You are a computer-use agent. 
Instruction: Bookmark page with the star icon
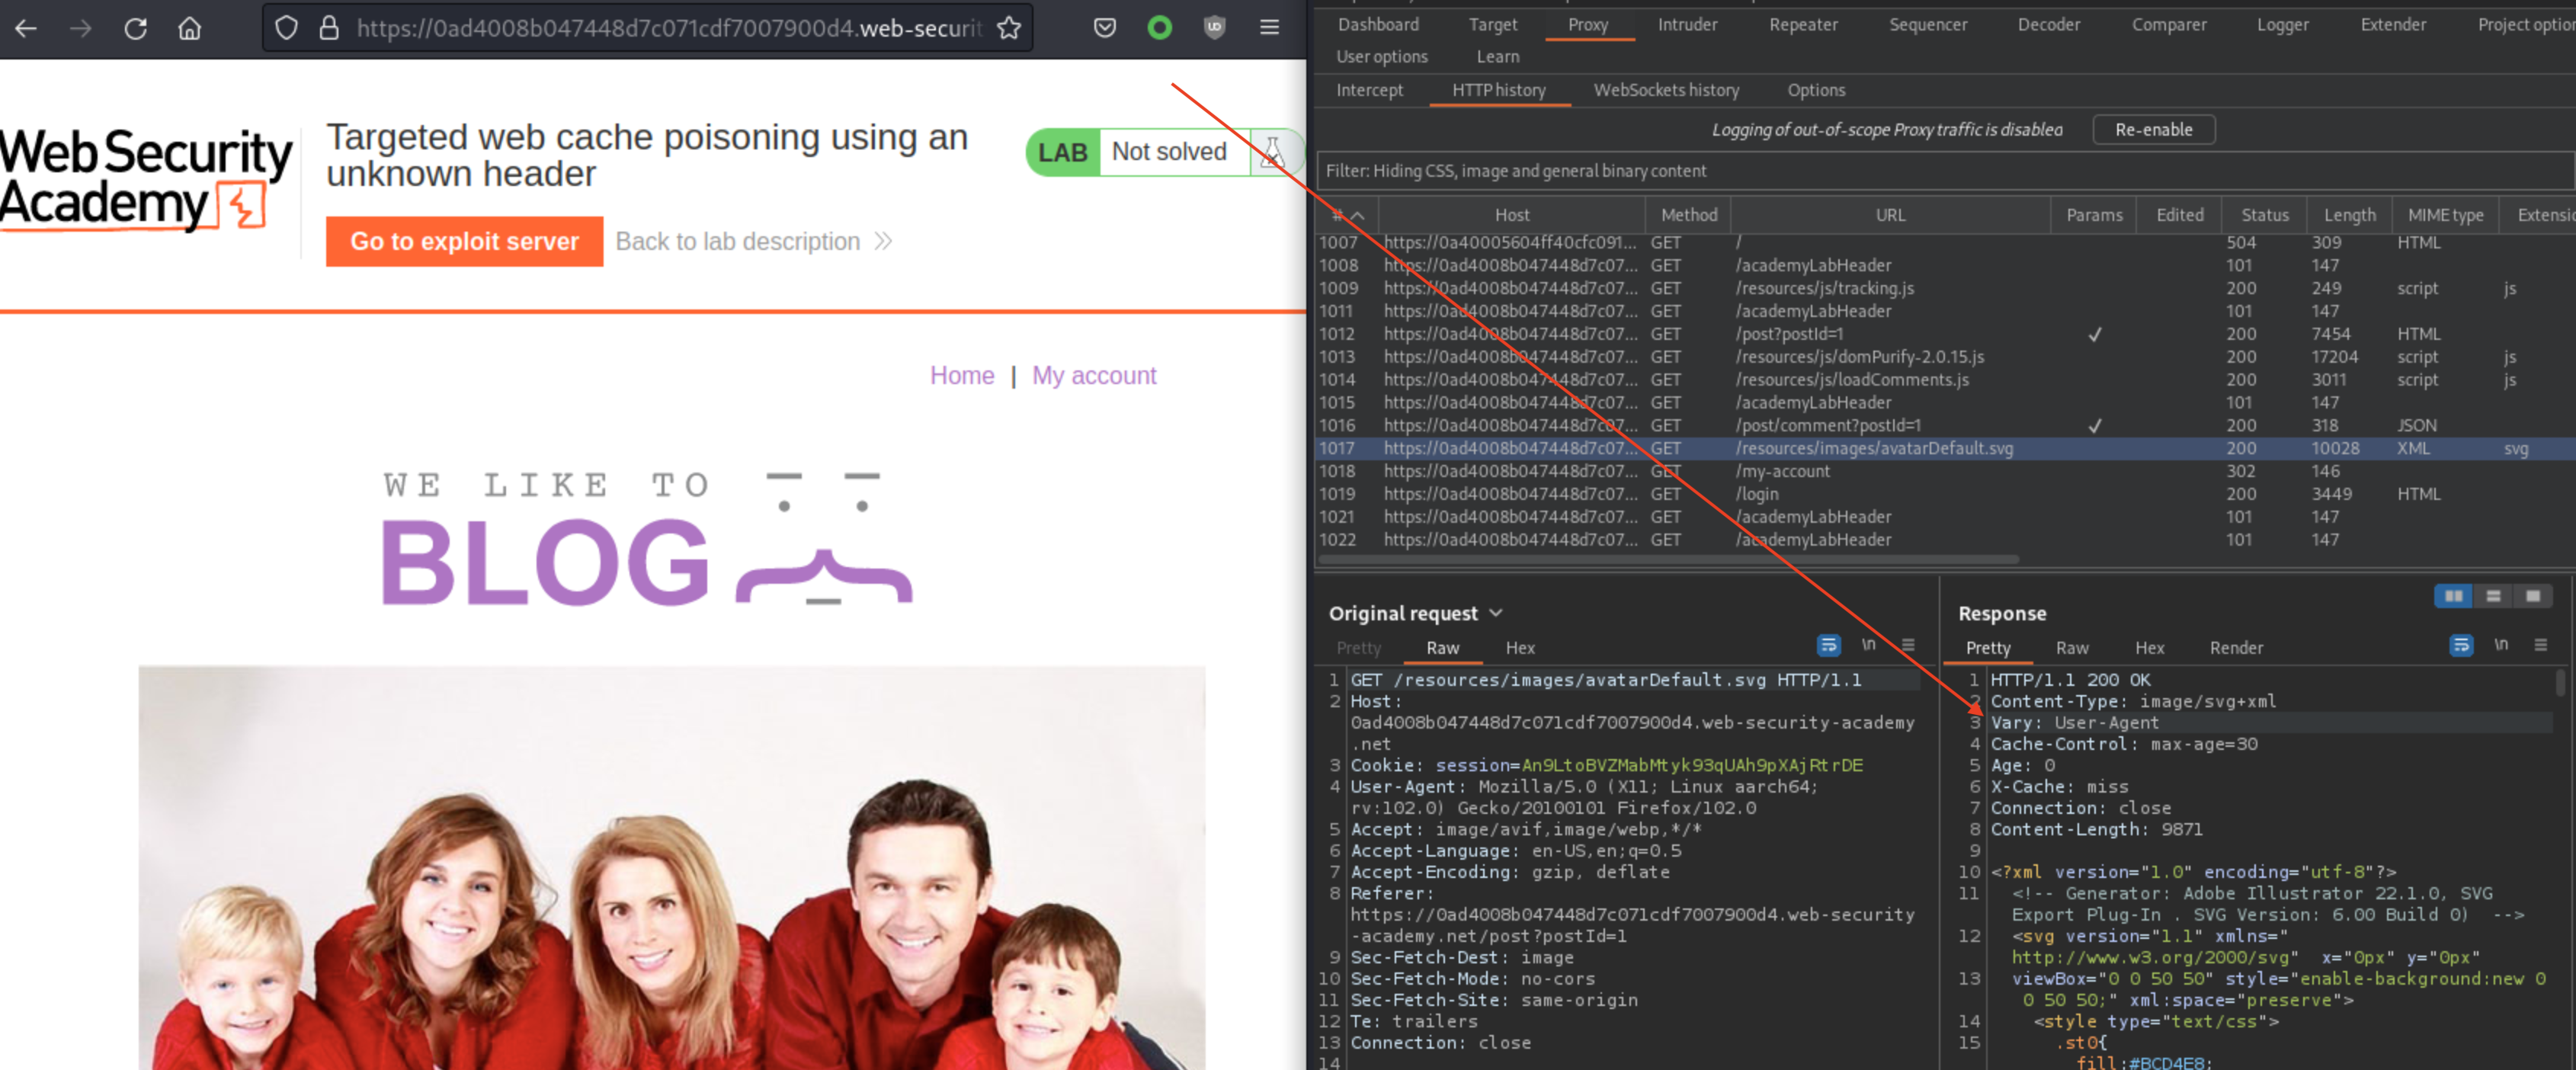[1009, 28]
